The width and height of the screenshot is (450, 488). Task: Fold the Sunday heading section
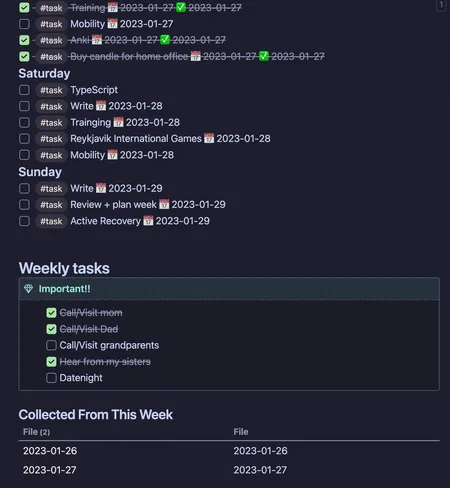coord(40,172)
